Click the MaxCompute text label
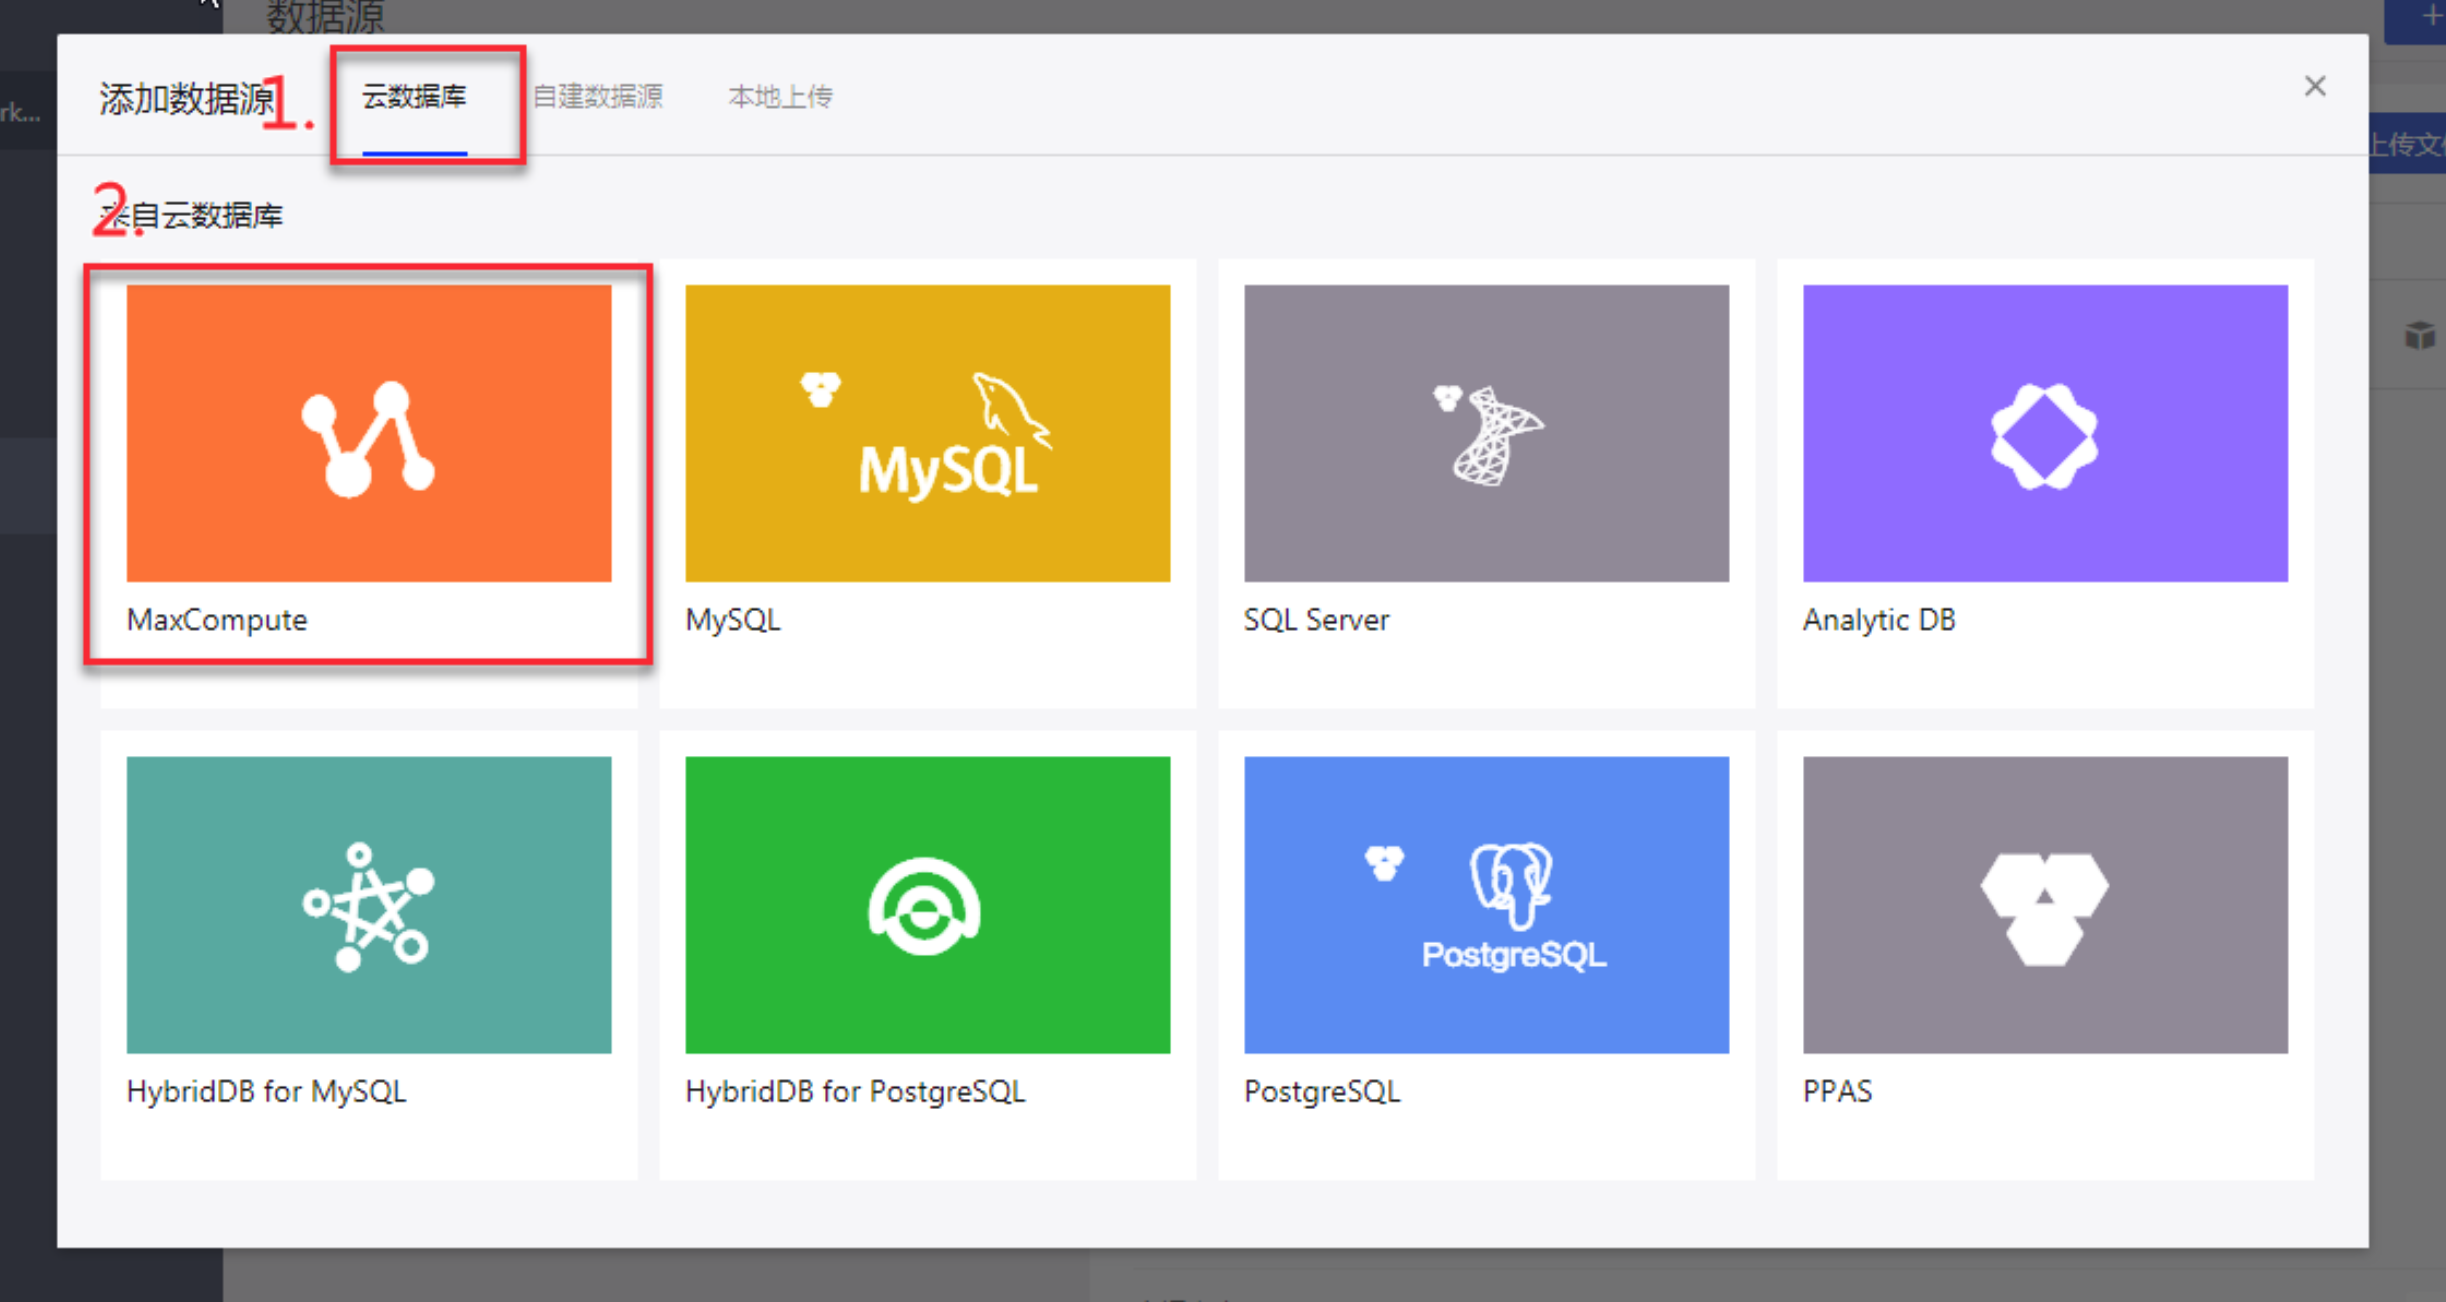This screenshot has height=1302, width=2446. (217, 620)
